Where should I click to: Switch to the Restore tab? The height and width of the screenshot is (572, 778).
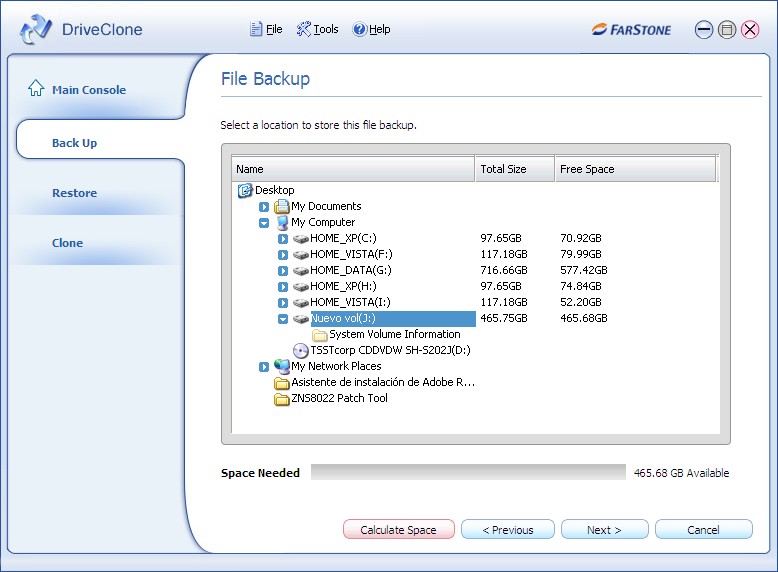[x=74, y=193]
